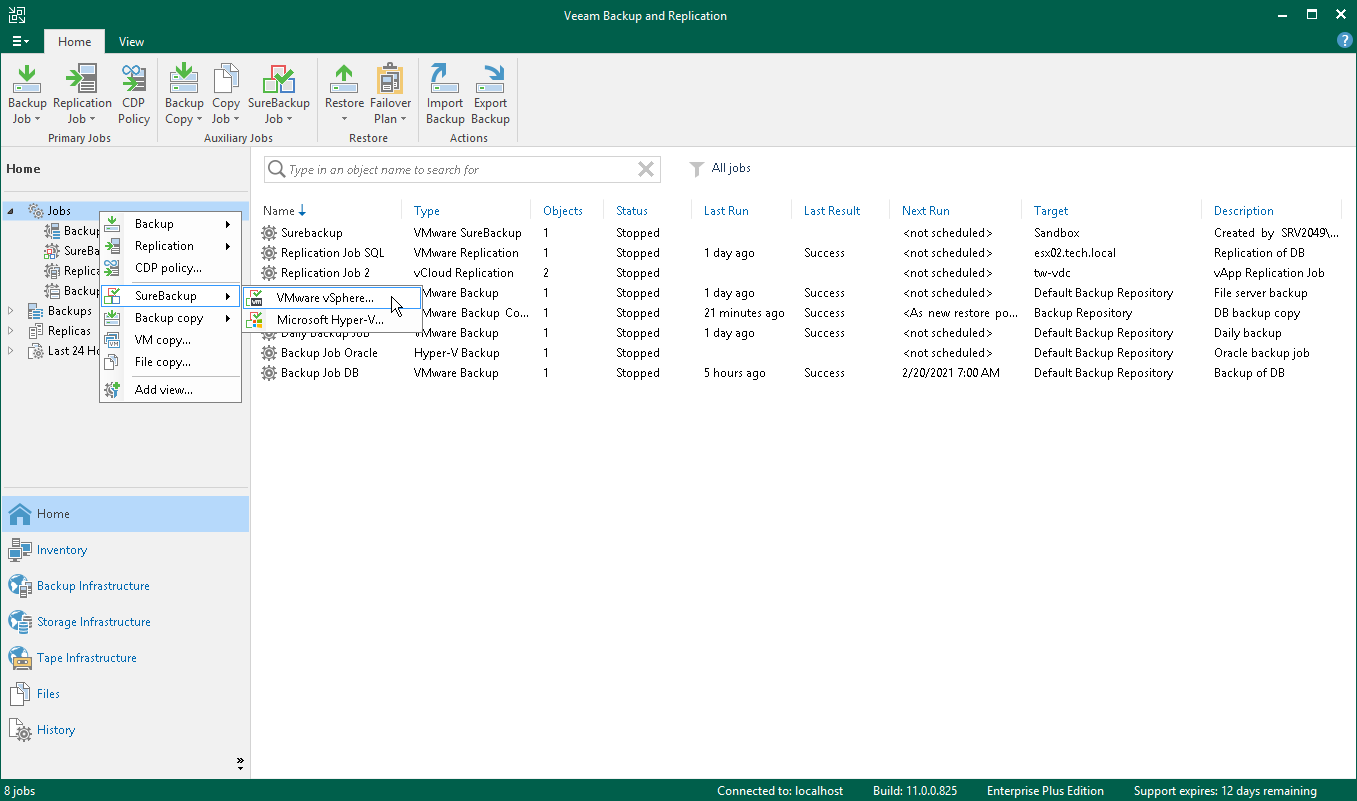Open the All jobs filter
The width and height of the screenshot is (1357, 801).
point(731,168)
